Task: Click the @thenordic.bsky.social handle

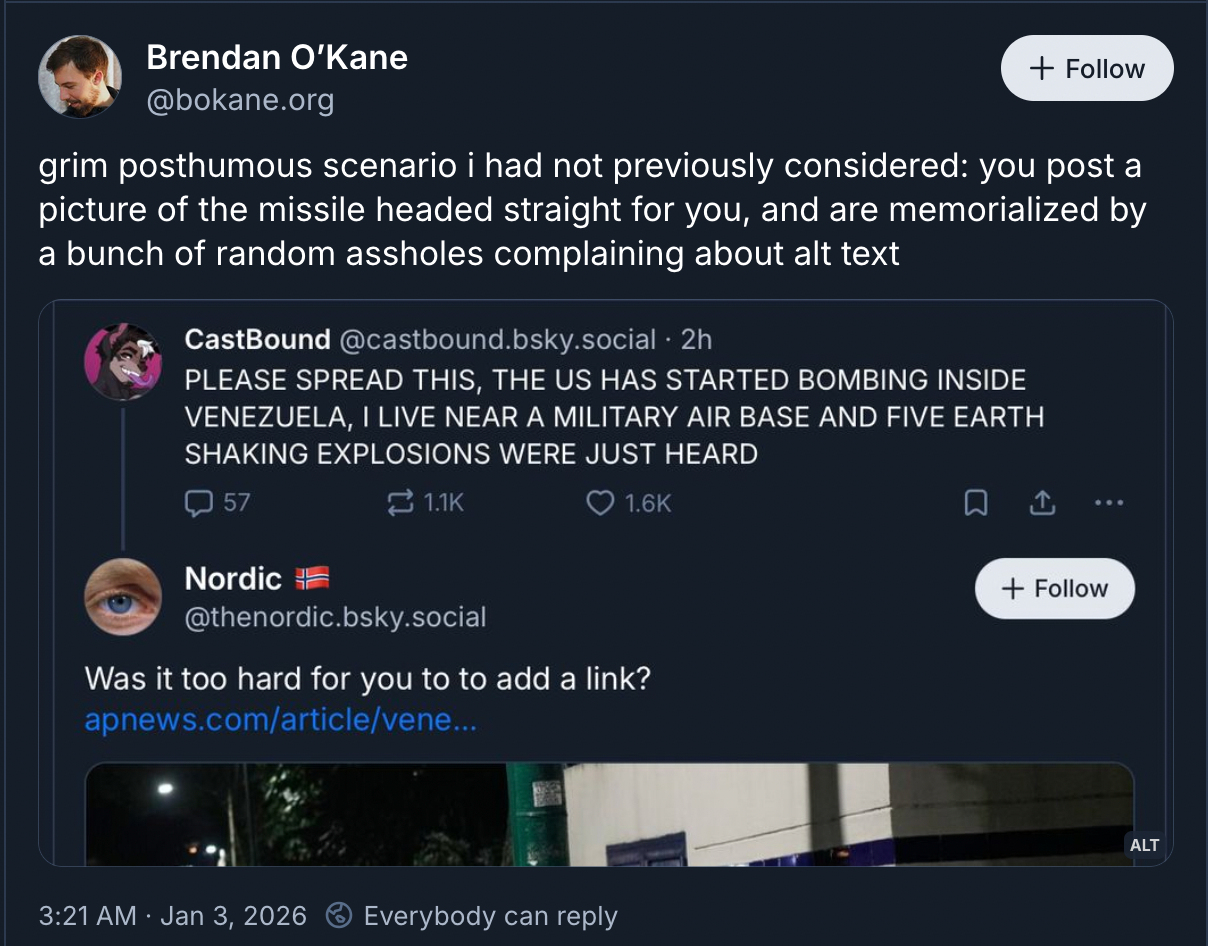Action: coord(335,617)
